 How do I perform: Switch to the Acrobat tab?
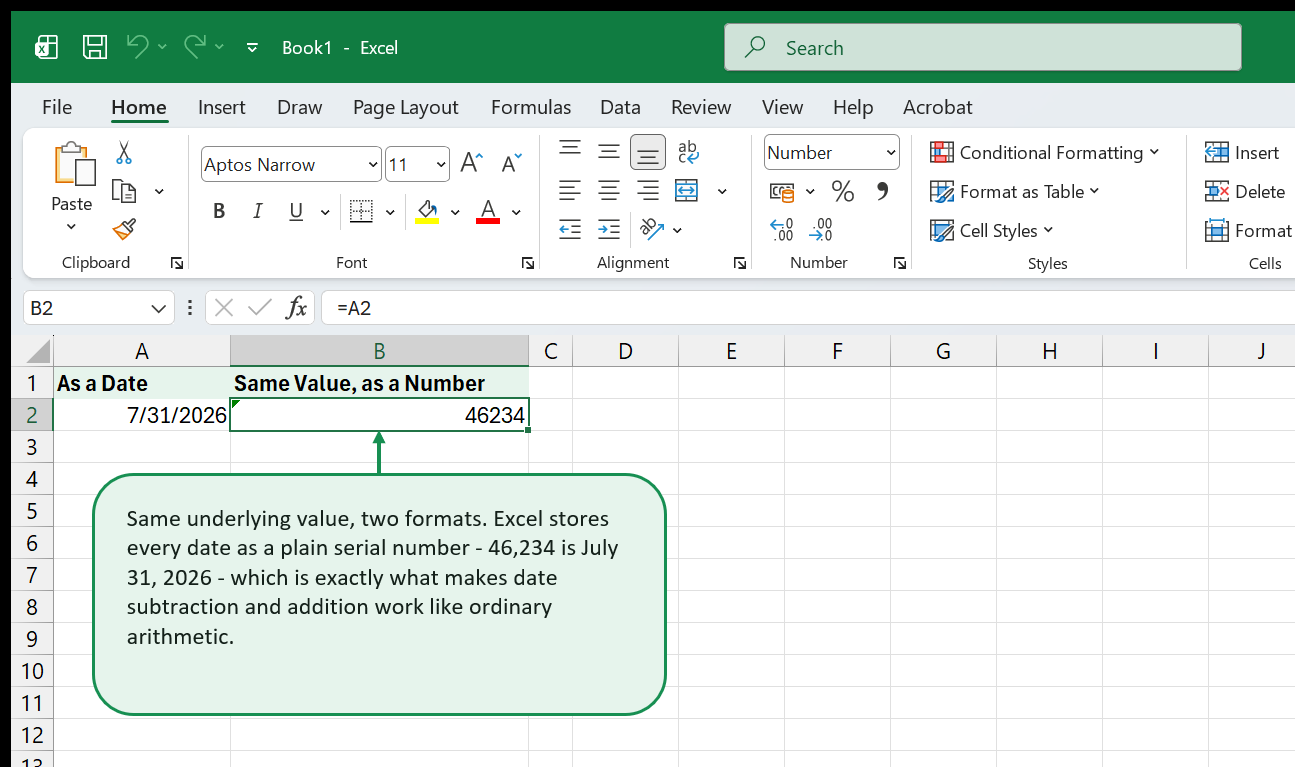click(x=937, y=107)
